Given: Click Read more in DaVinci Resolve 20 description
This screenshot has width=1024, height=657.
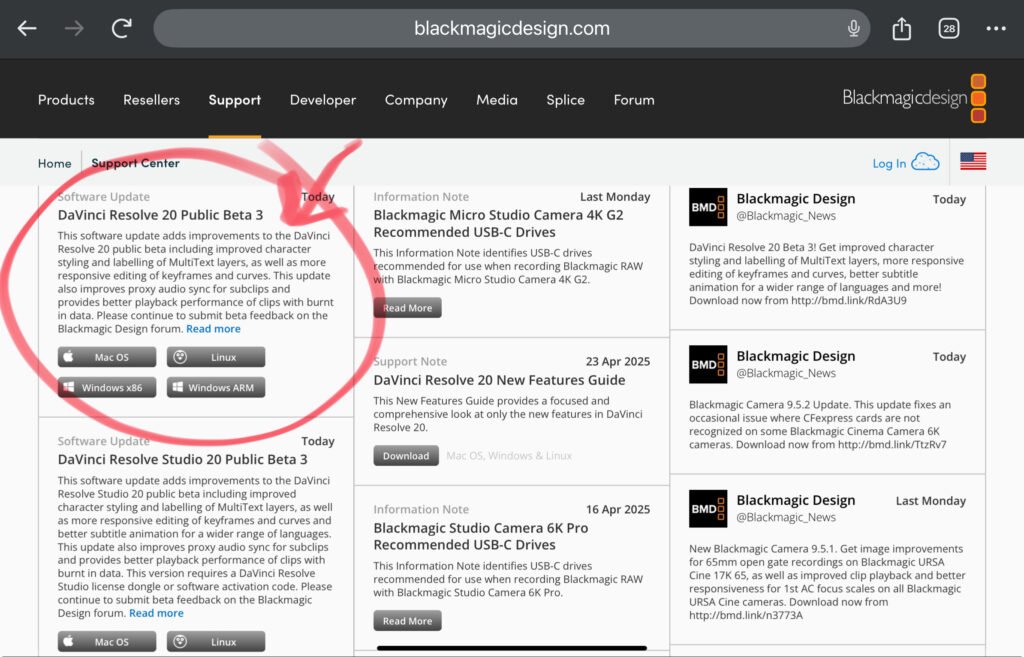Looking at the screenshot, I should tap(213, 329).
